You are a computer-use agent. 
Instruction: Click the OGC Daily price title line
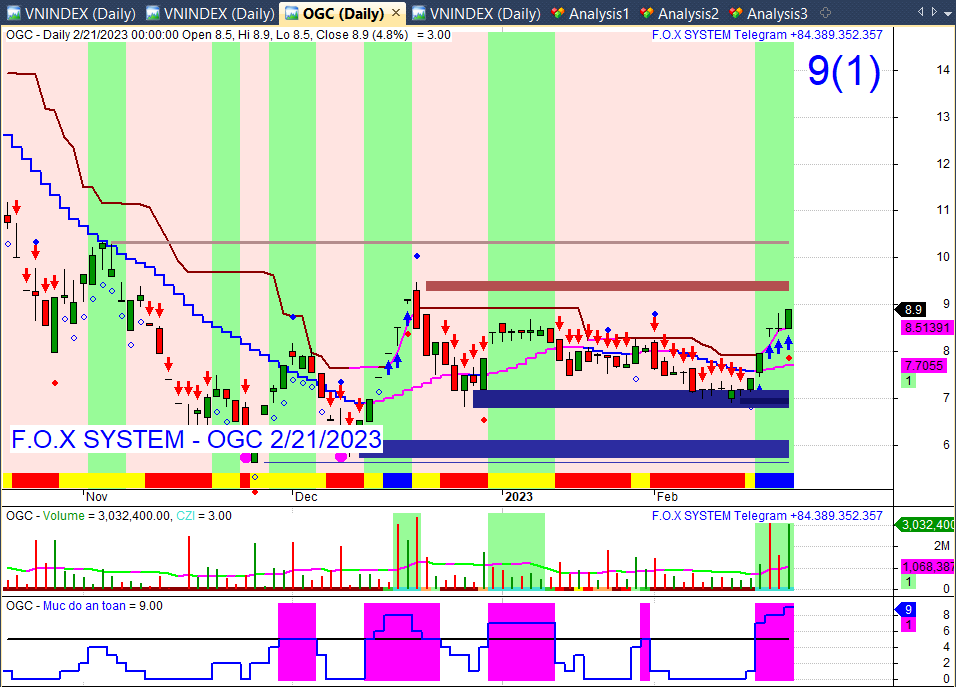tap(228, 35)
